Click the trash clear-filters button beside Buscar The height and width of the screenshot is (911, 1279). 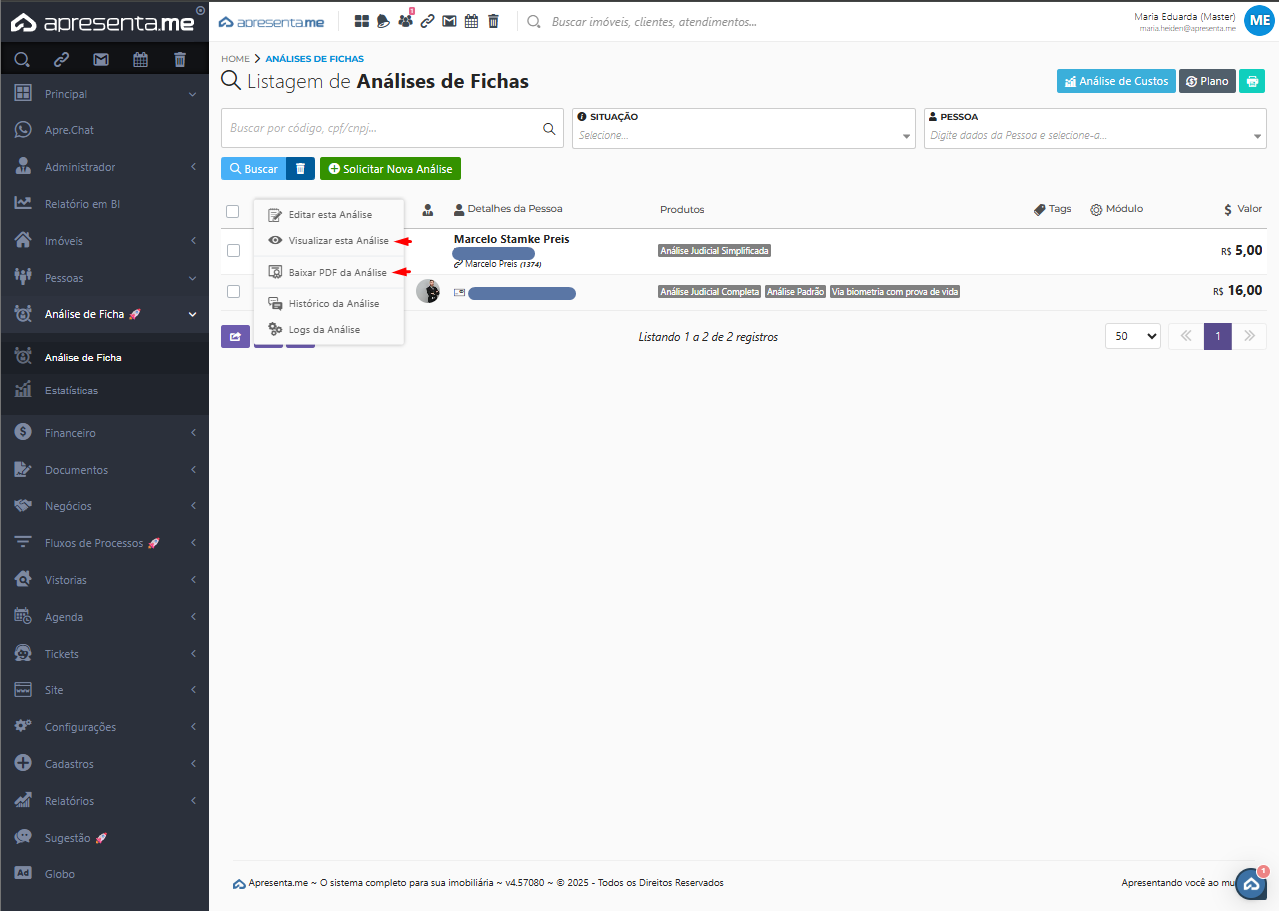(300, 169)
